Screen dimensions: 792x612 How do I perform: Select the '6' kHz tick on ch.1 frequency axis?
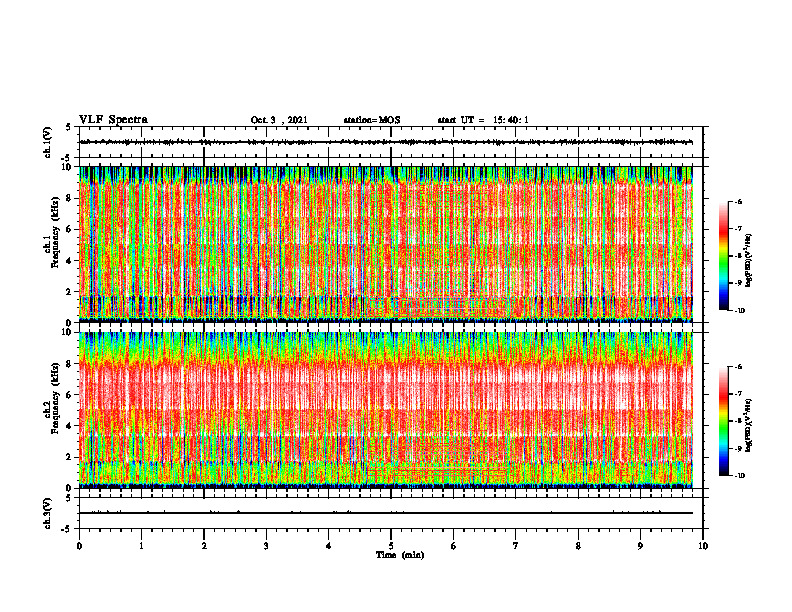click(x=70, y=229)
